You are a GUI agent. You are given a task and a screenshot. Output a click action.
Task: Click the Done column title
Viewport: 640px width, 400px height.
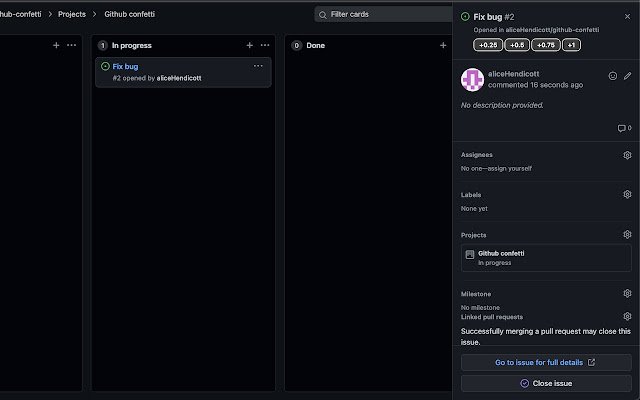point(316,45)
